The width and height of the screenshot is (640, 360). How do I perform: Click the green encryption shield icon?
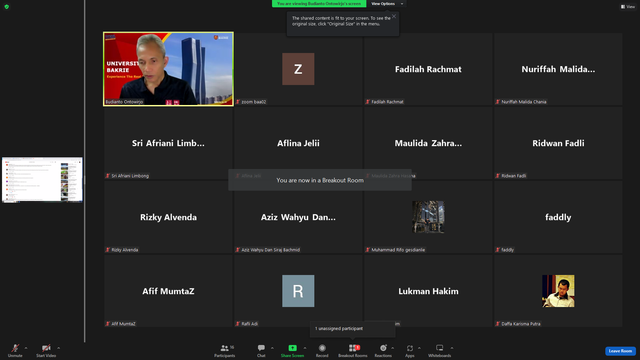(x=7, y=7)
